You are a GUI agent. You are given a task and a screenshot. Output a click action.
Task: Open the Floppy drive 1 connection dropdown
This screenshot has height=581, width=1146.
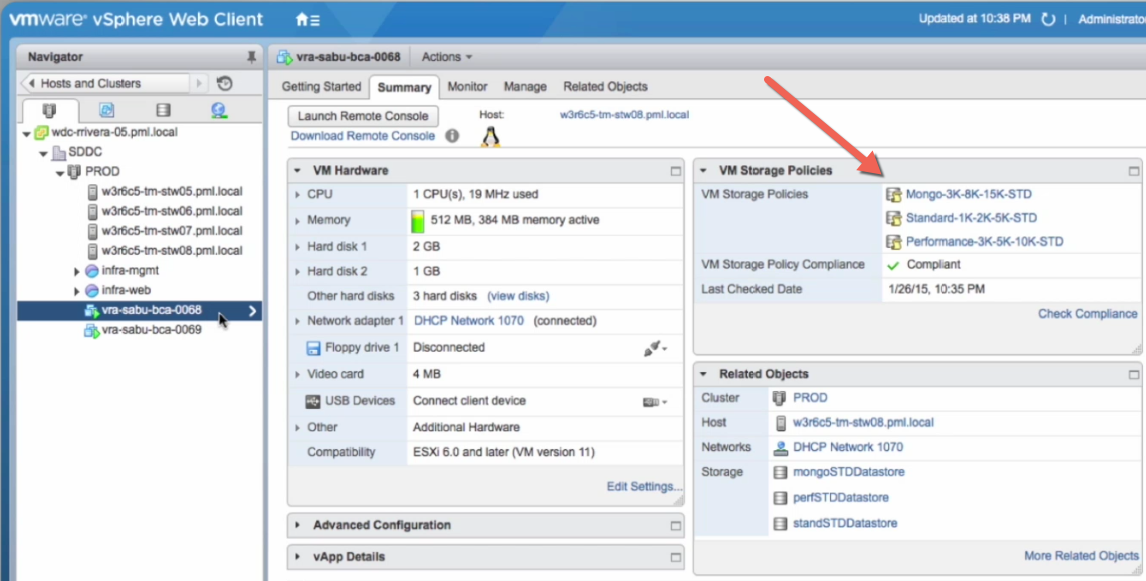655,348
